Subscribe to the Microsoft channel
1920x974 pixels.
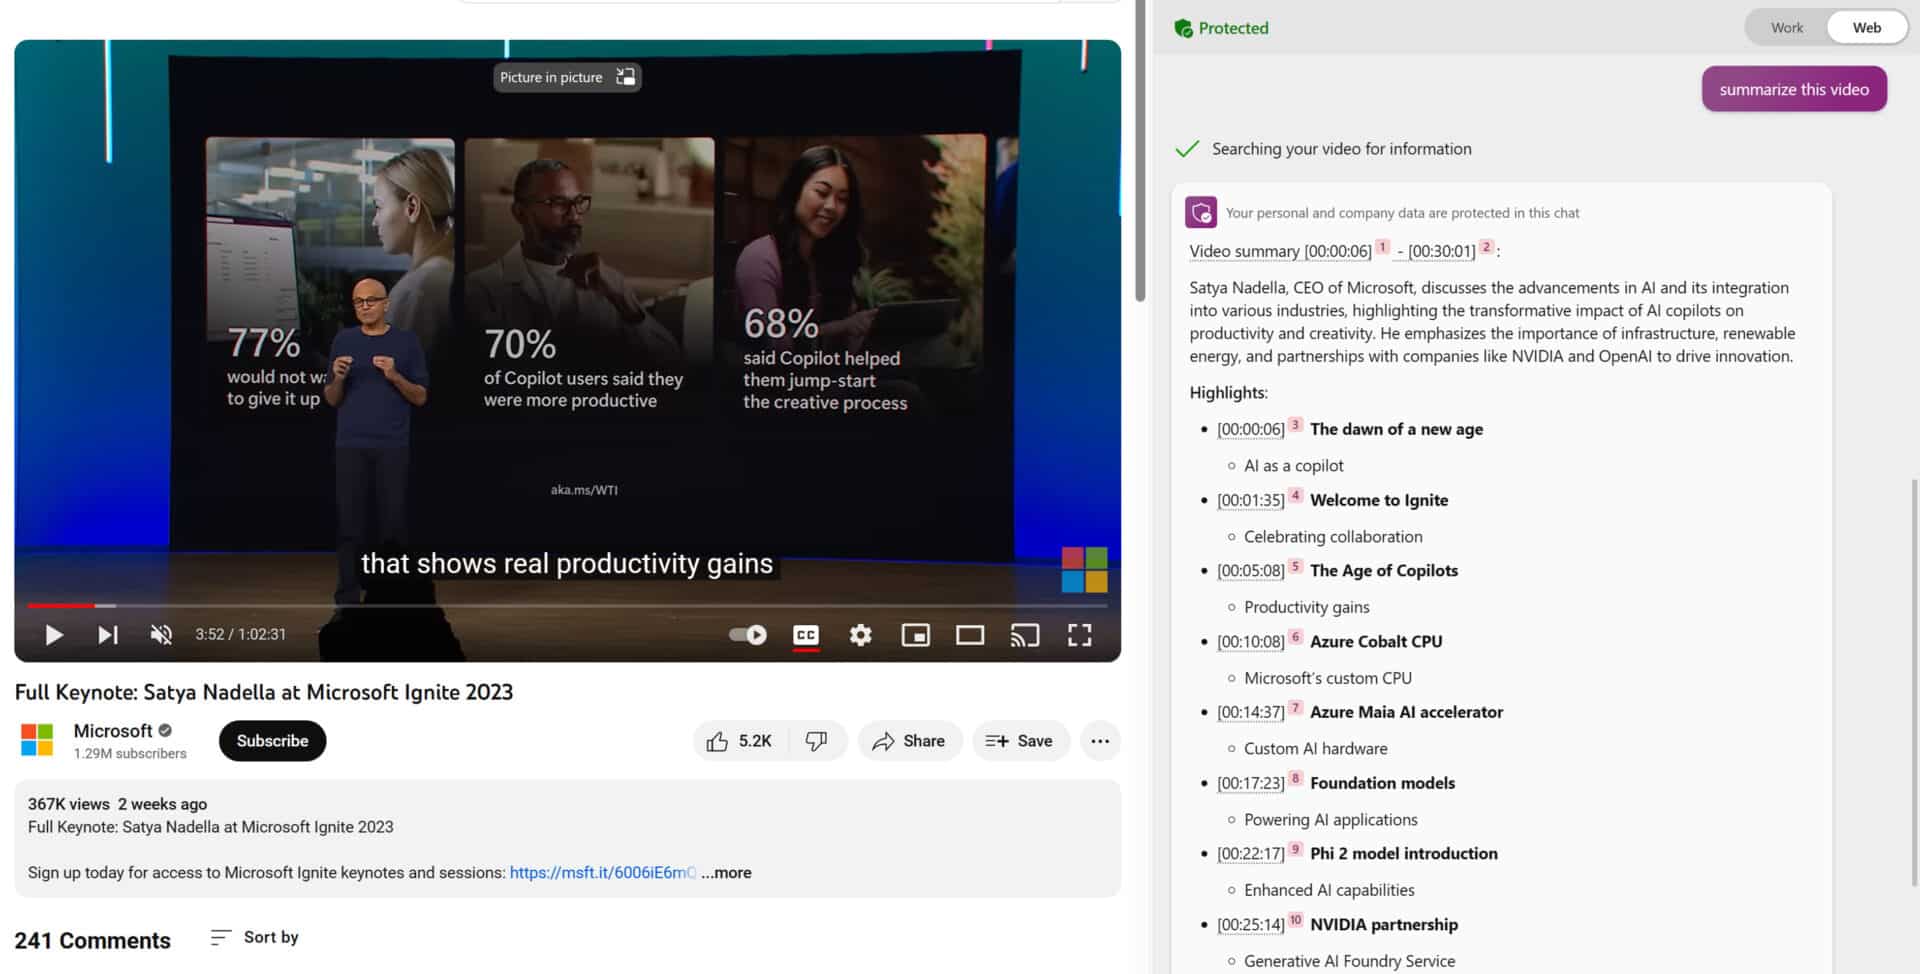(x=272, y=741)
